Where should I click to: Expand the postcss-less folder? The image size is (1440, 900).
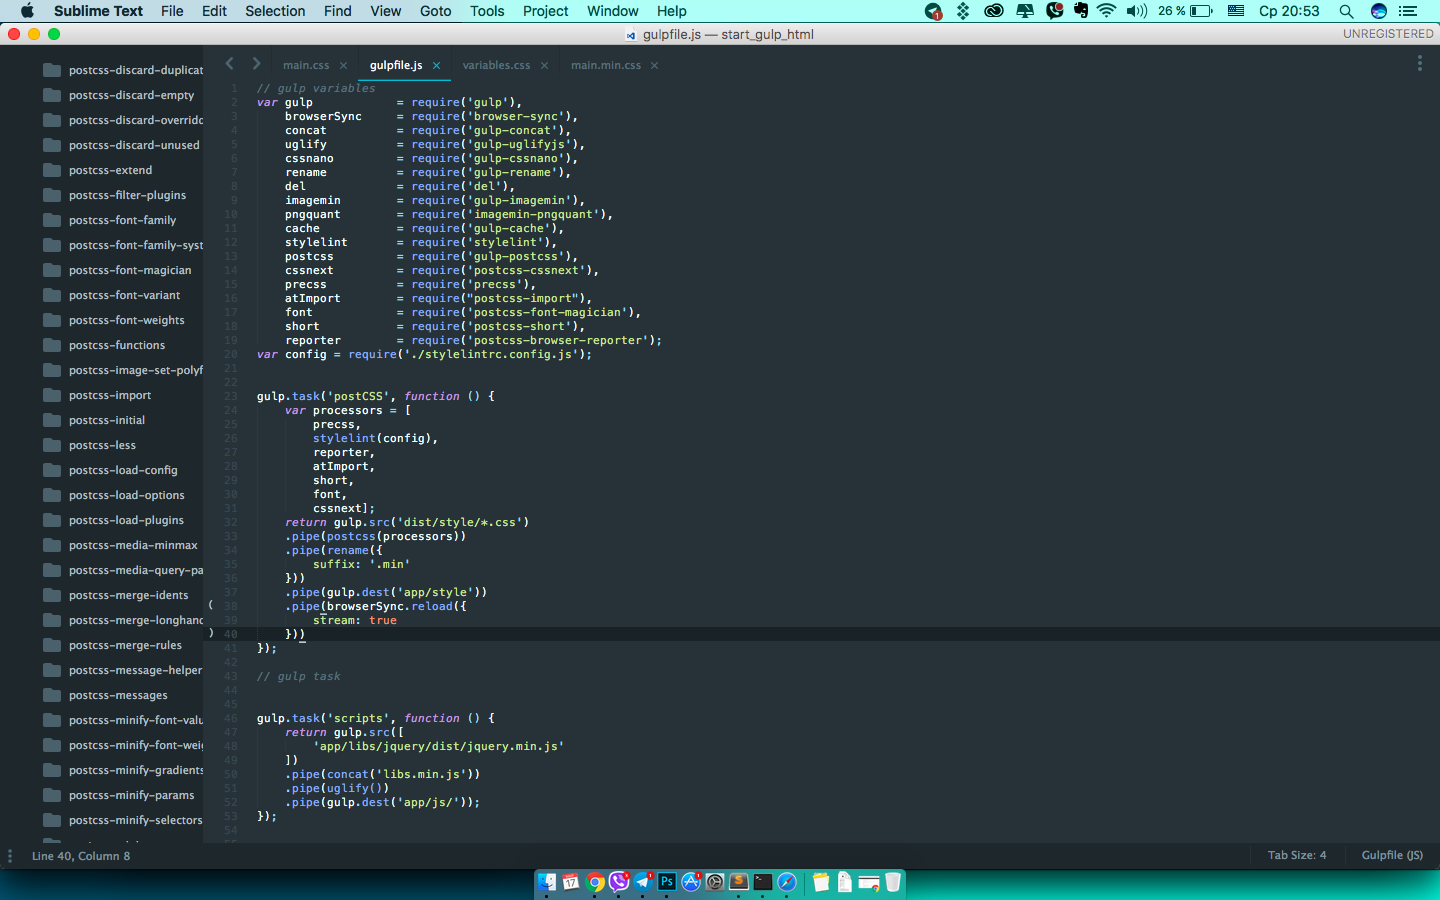[91, 445]
